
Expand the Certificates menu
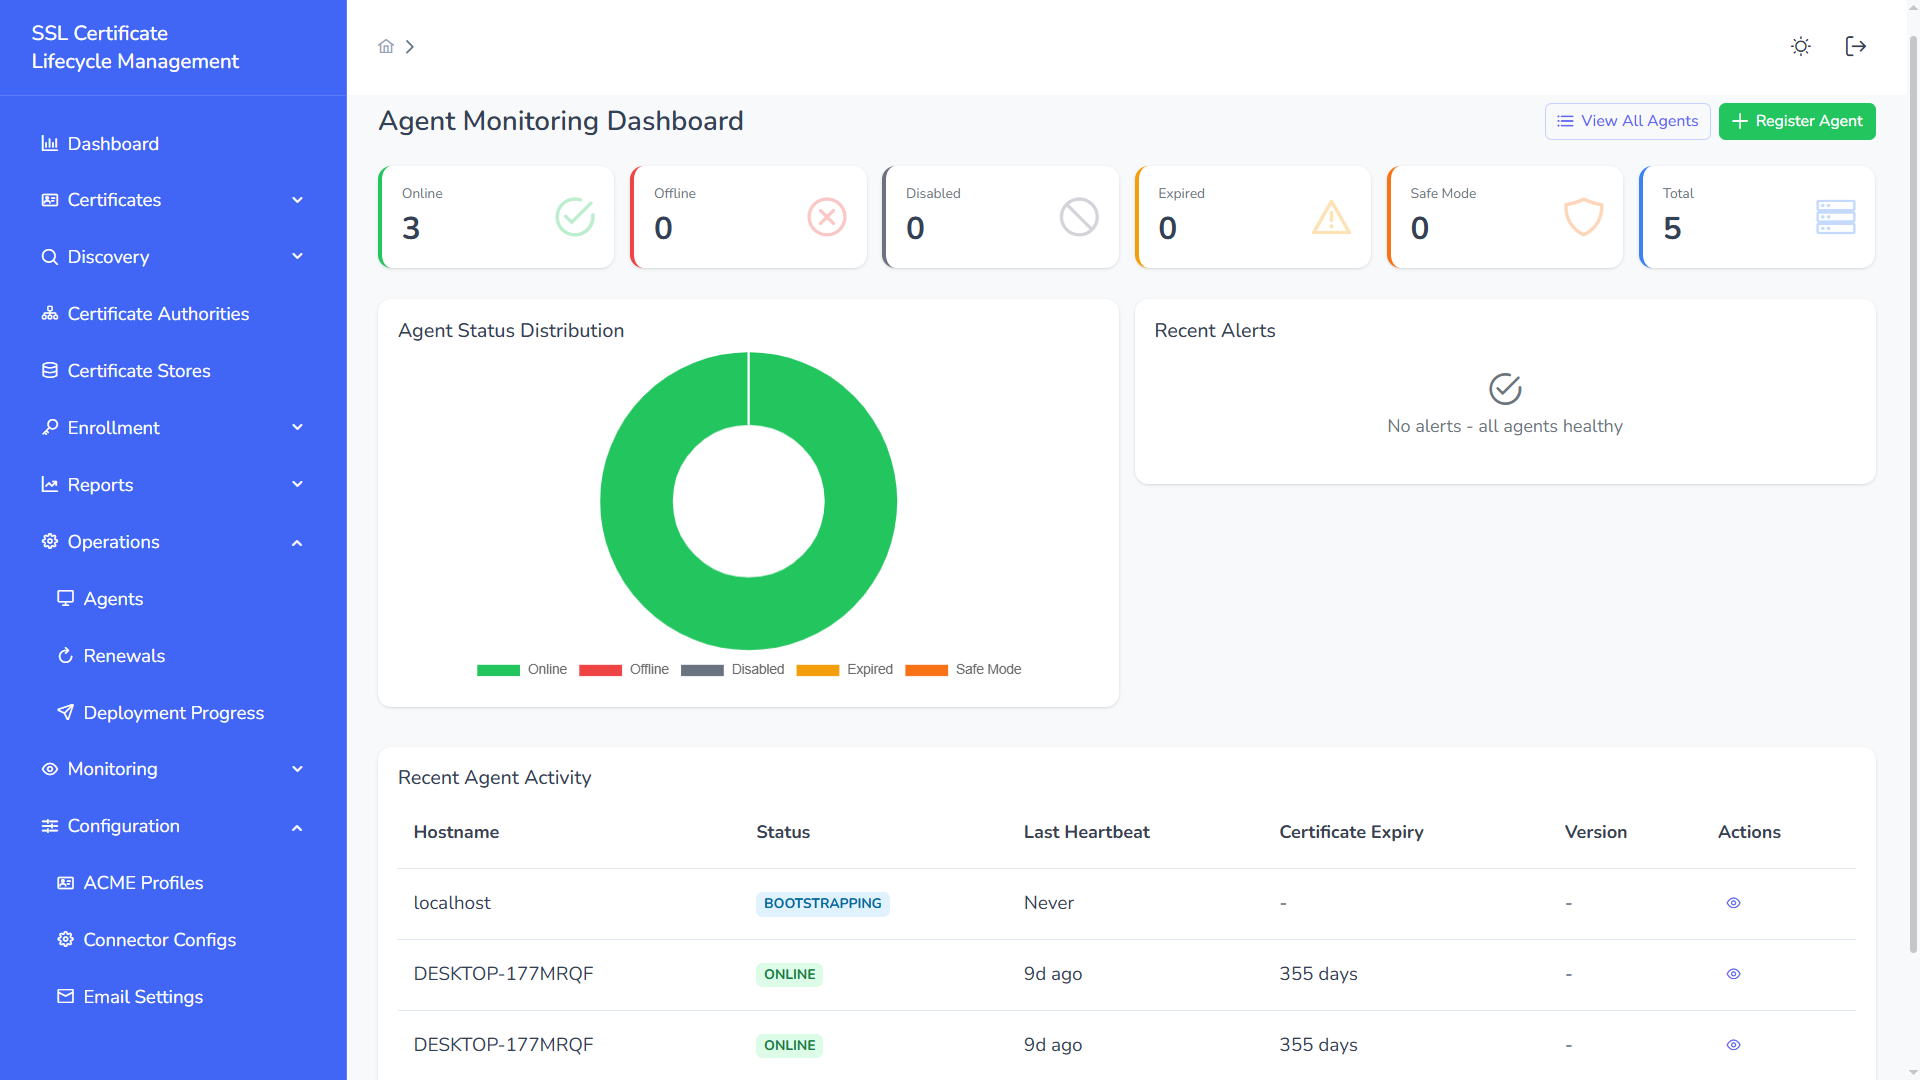[x=297, y=200]
